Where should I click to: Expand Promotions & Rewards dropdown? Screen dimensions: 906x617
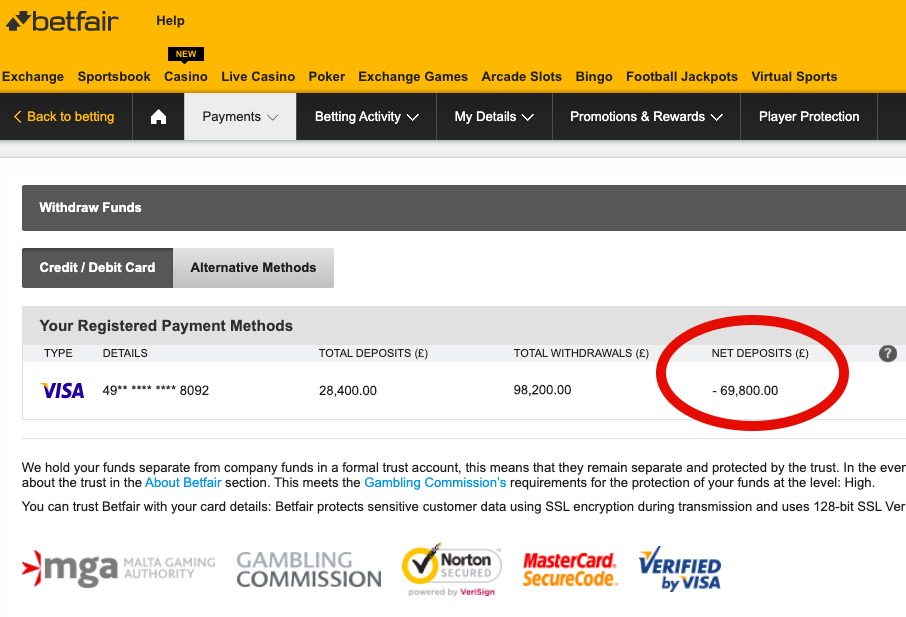pyautogui.click(x=646, y=117)
